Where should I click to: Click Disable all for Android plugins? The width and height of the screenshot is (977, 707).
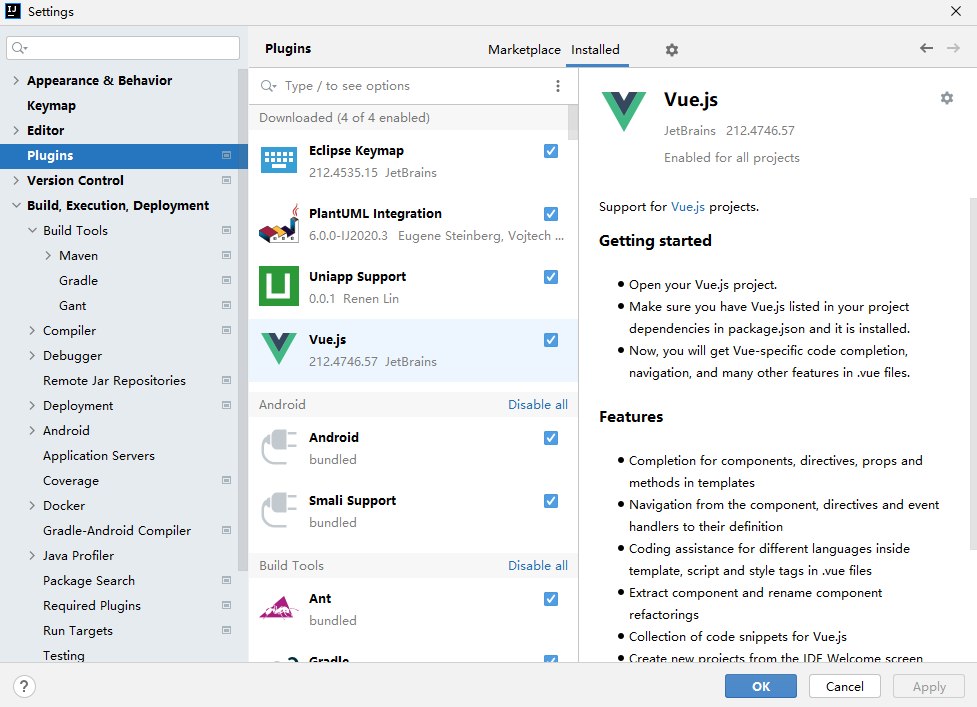tap(537, 405)
